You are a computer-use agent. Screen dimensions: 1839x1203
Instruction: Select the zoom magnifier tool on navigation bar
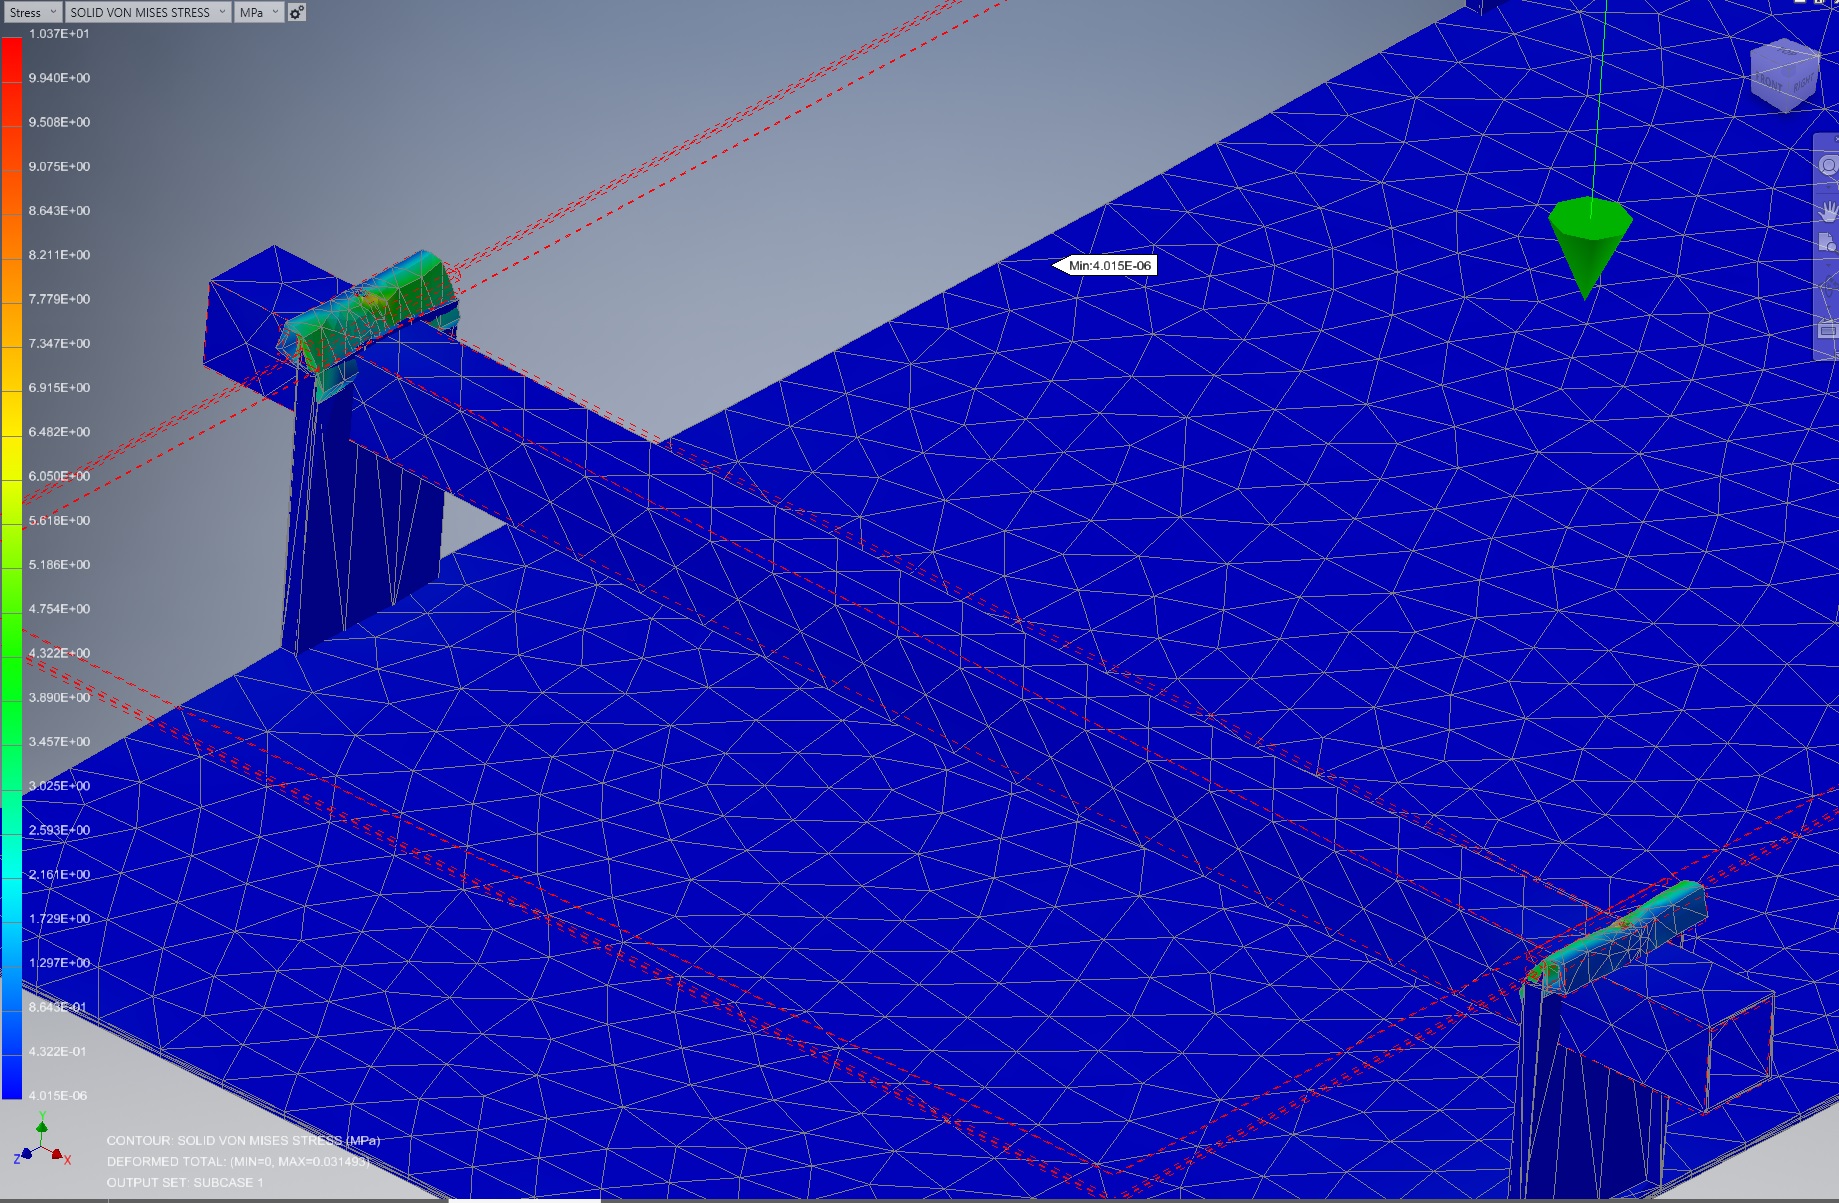click(1828, 165)
